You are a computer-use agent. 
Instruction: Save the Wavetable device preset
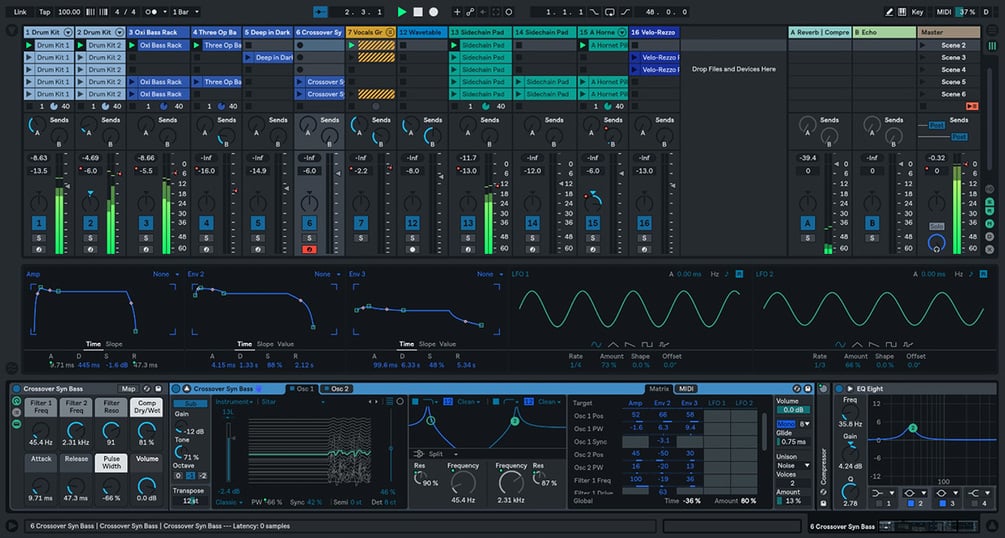(x=808, y=389)
